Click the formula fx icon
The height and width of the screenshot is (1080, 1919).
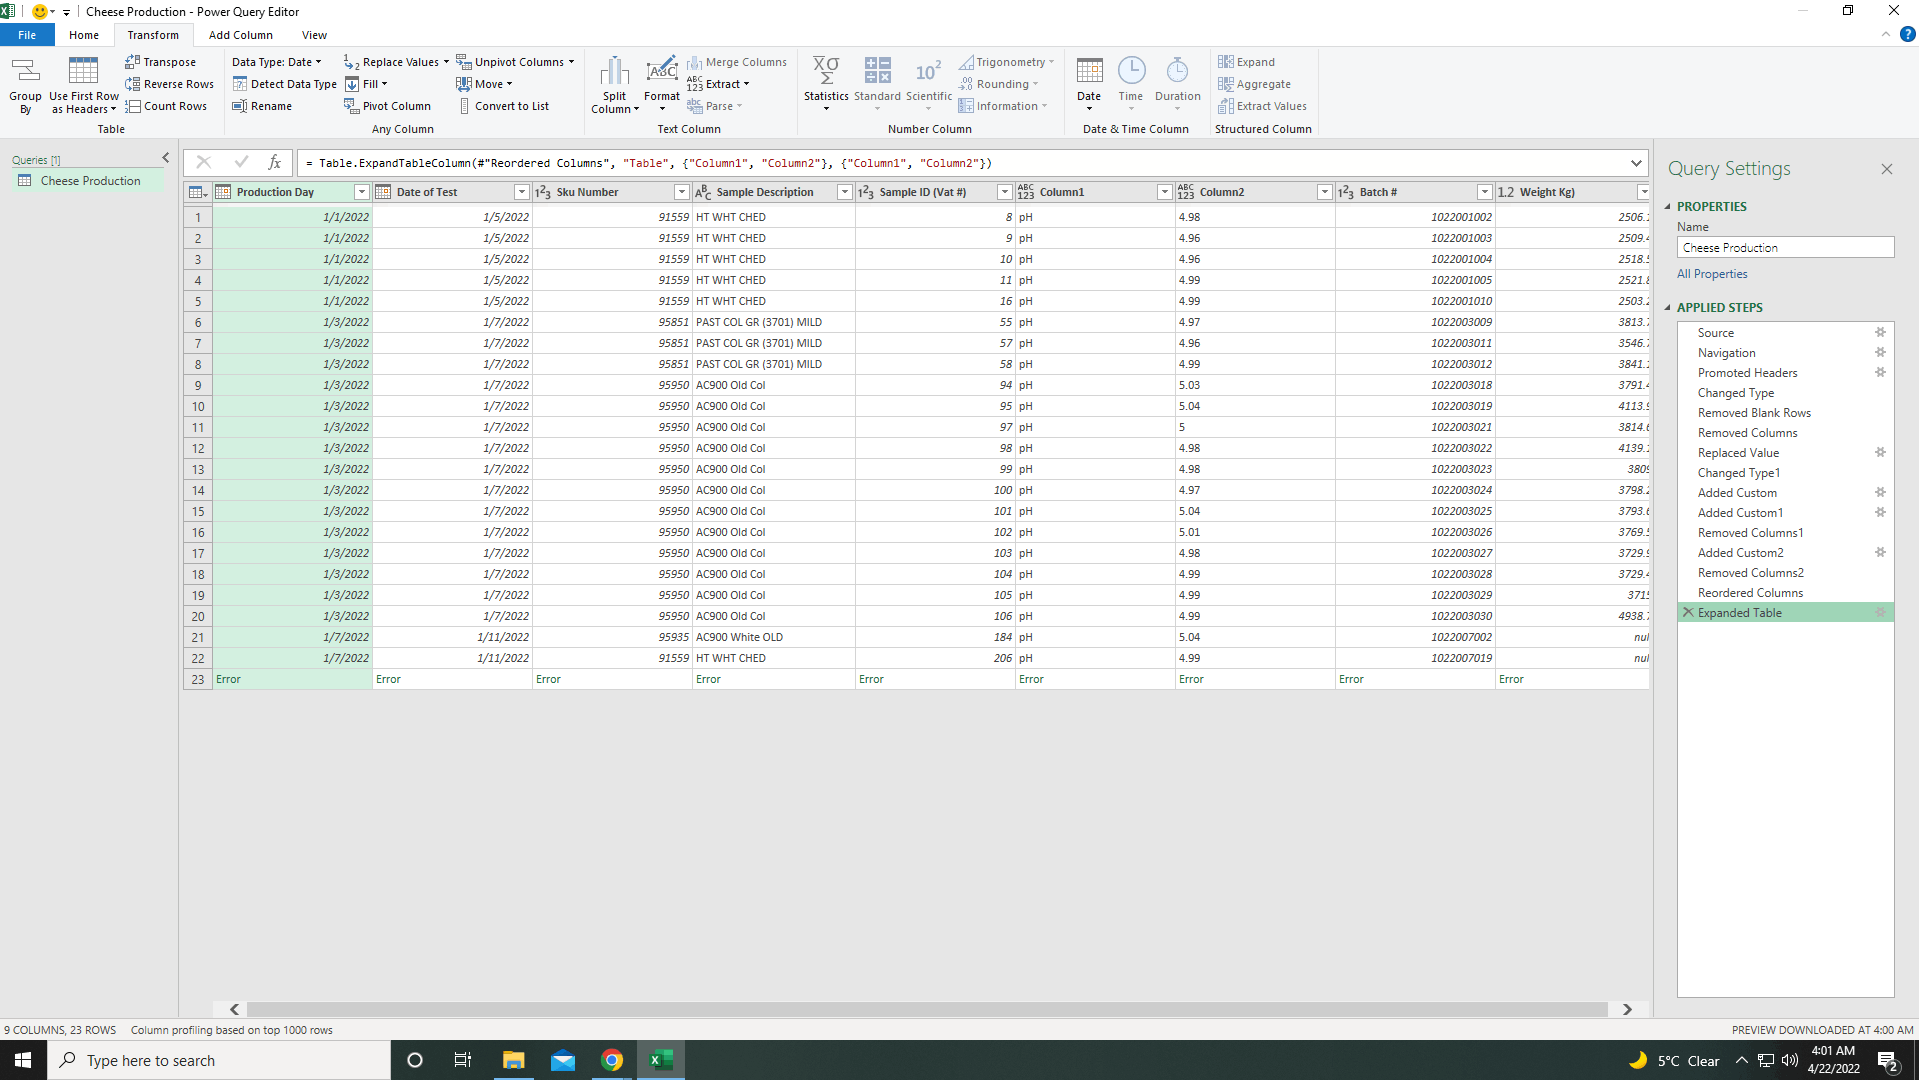click(x=274, y=162)
